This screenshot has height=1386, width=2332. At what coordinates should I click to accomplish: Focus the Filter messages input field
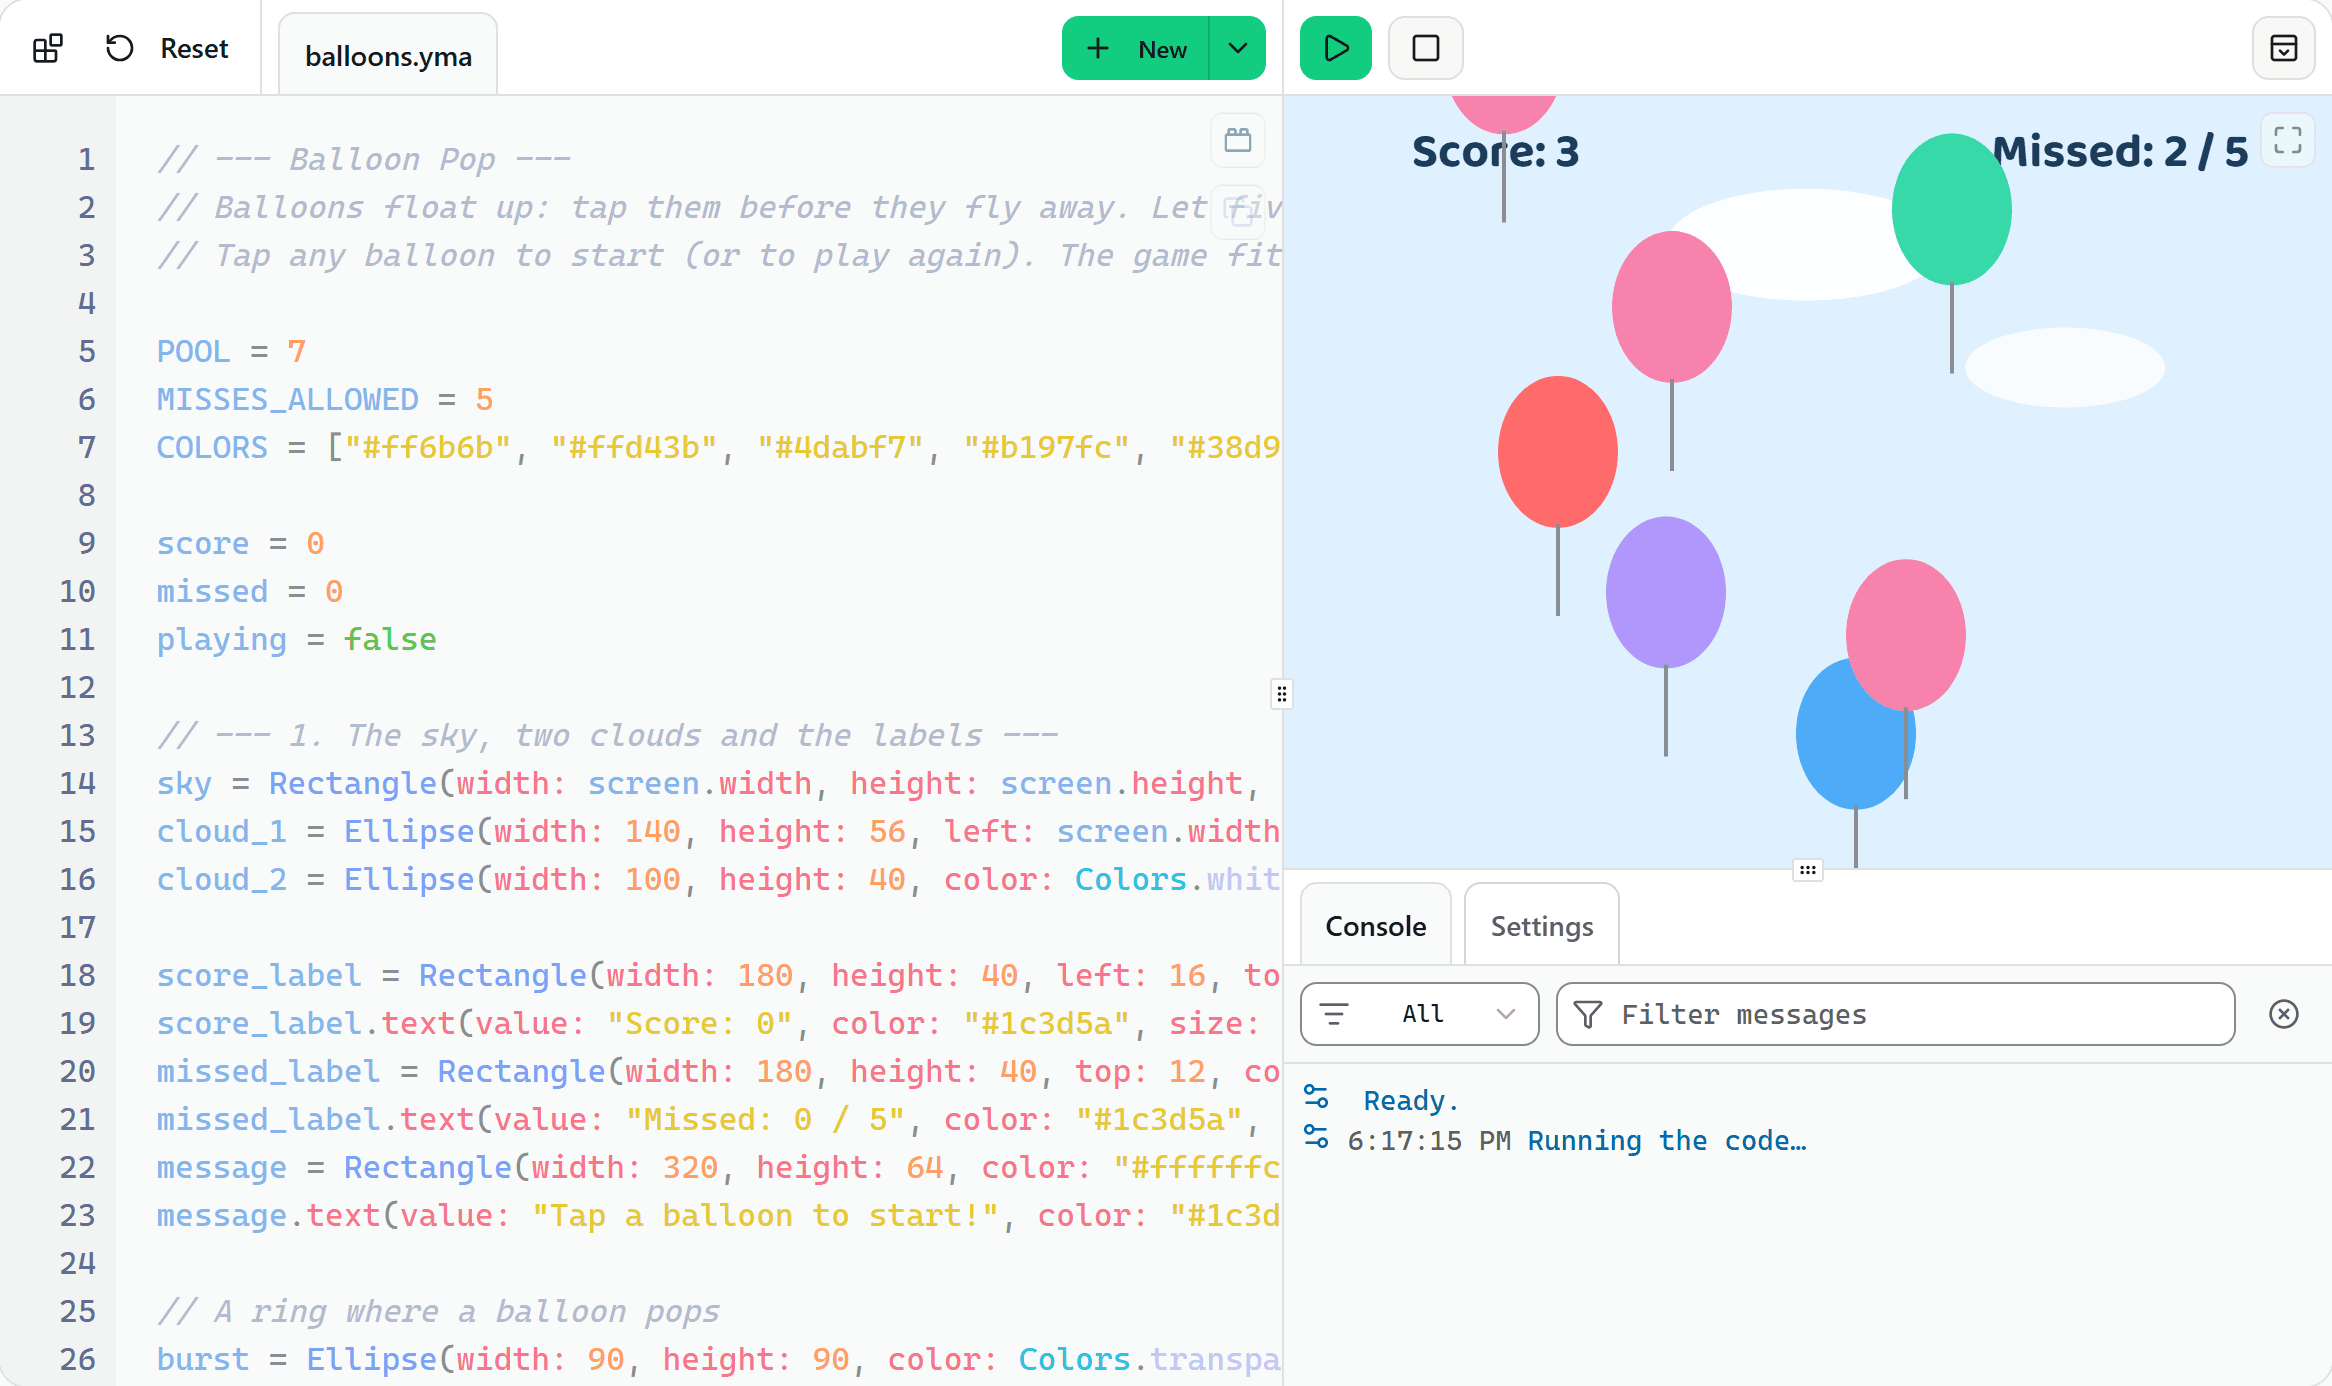(x=1896, y=1014)
